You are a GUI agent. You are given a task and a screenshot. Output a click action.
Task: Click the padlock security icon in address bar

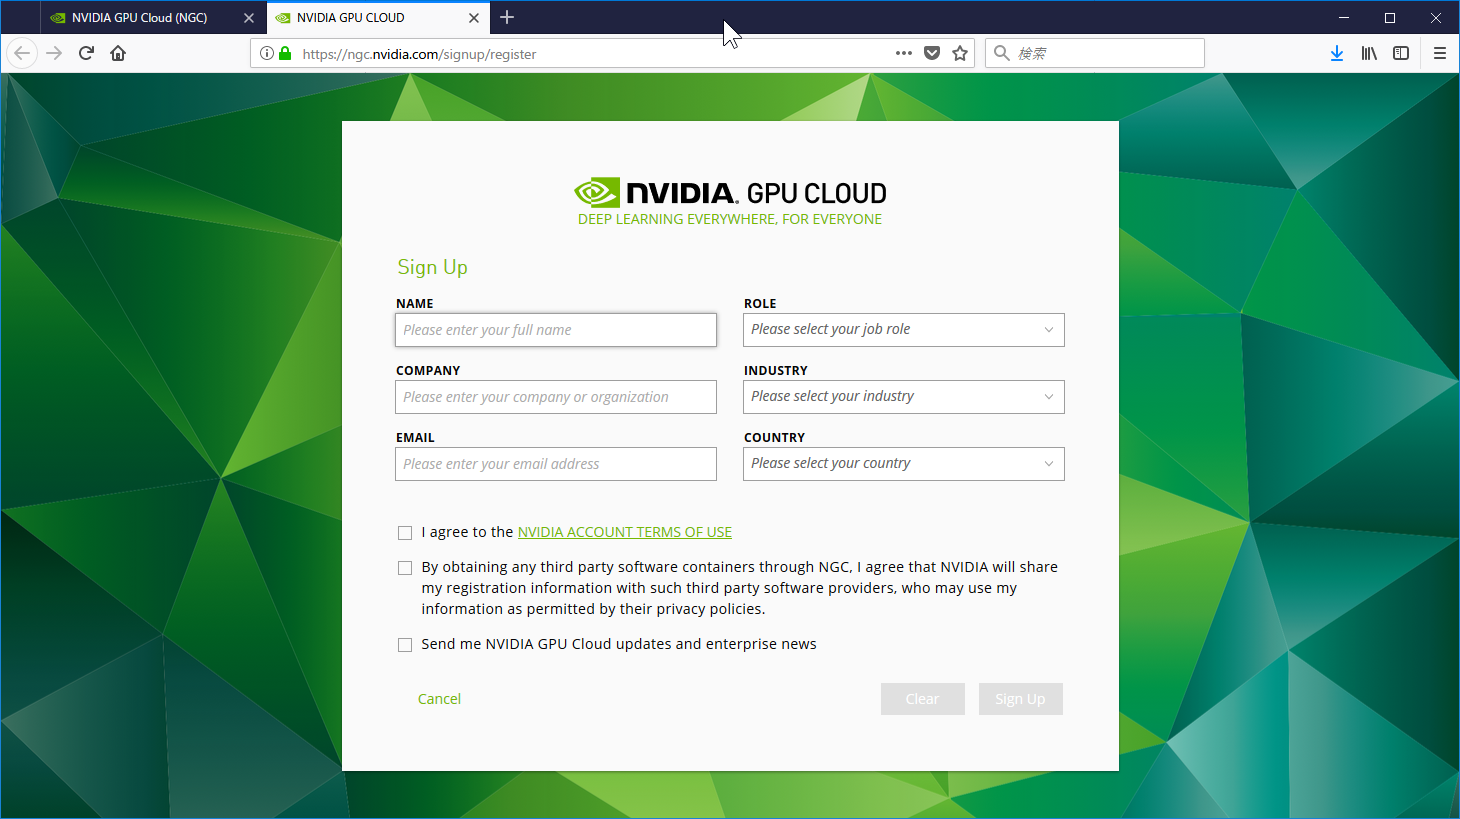click(x=284, y=53)
